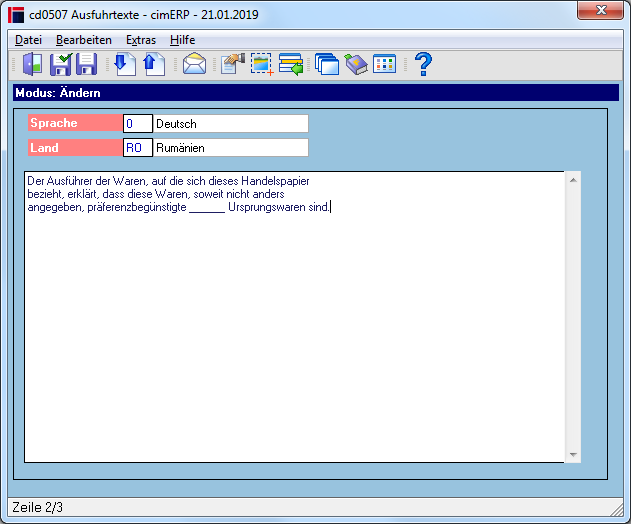Click the purple book with tag icon
This screenshot has height=524, width=631.
click(356, 64)
